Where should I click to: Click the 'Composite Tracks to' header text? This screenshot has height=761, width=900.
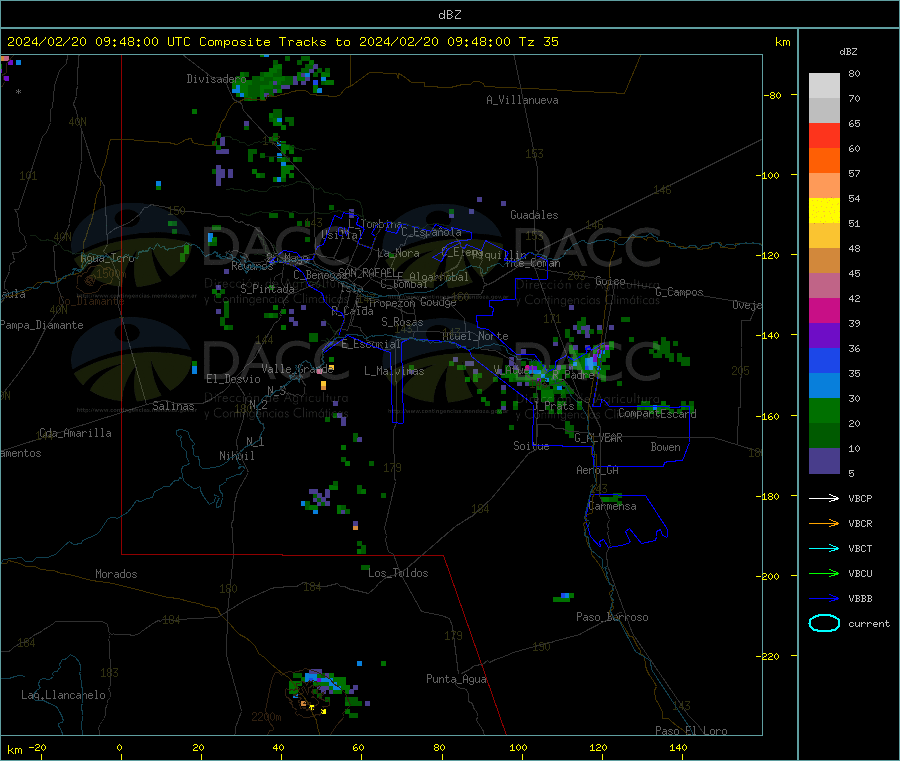pos(274,42)
